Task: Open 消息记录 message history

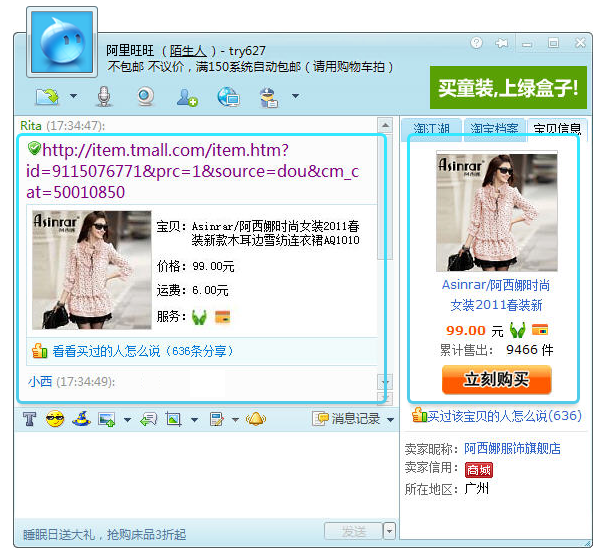Action: point(347,419)
